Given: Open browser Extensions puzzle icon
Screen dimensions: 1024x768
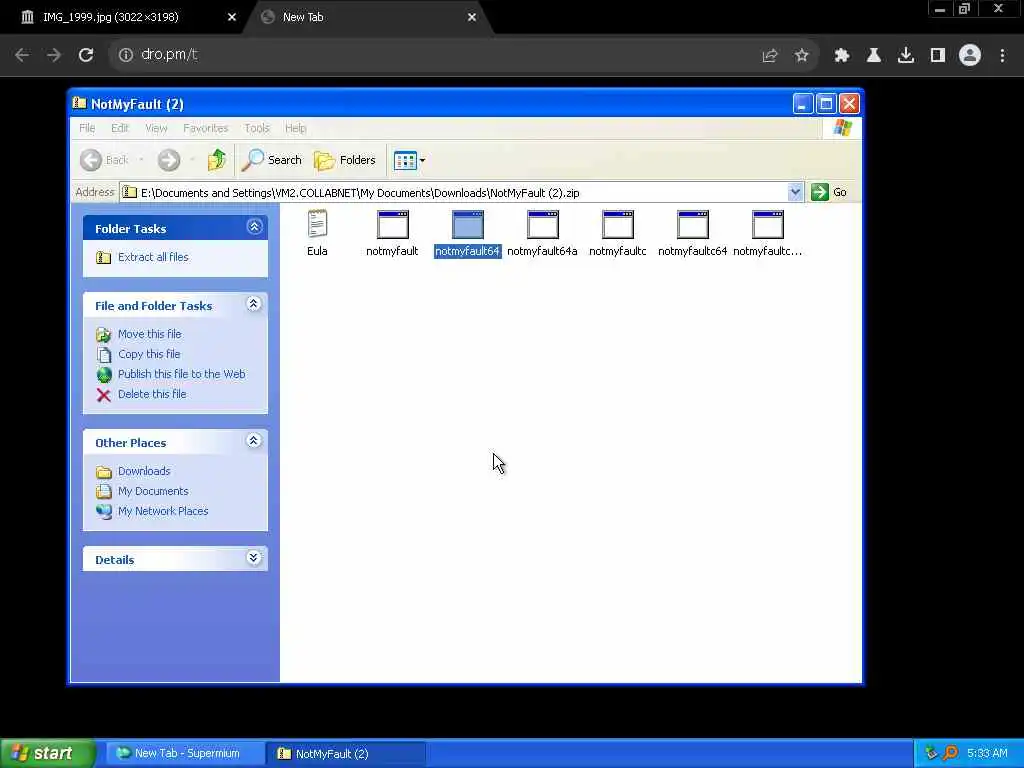Looking at the screenshot, I should [x=842, y=56].
